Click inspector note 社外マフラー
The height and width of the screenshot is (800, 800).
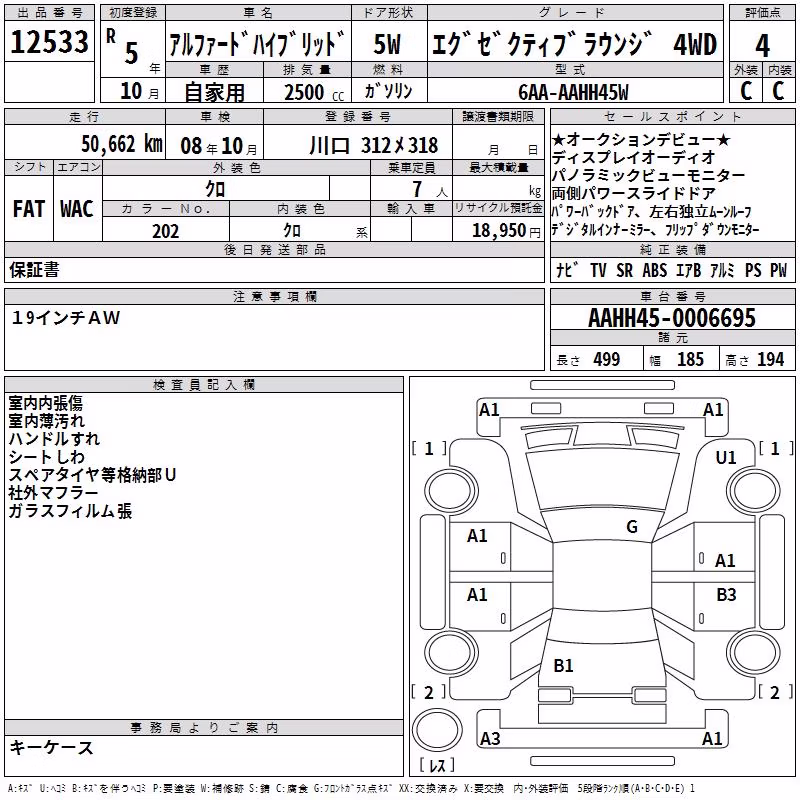pos(53,493)
